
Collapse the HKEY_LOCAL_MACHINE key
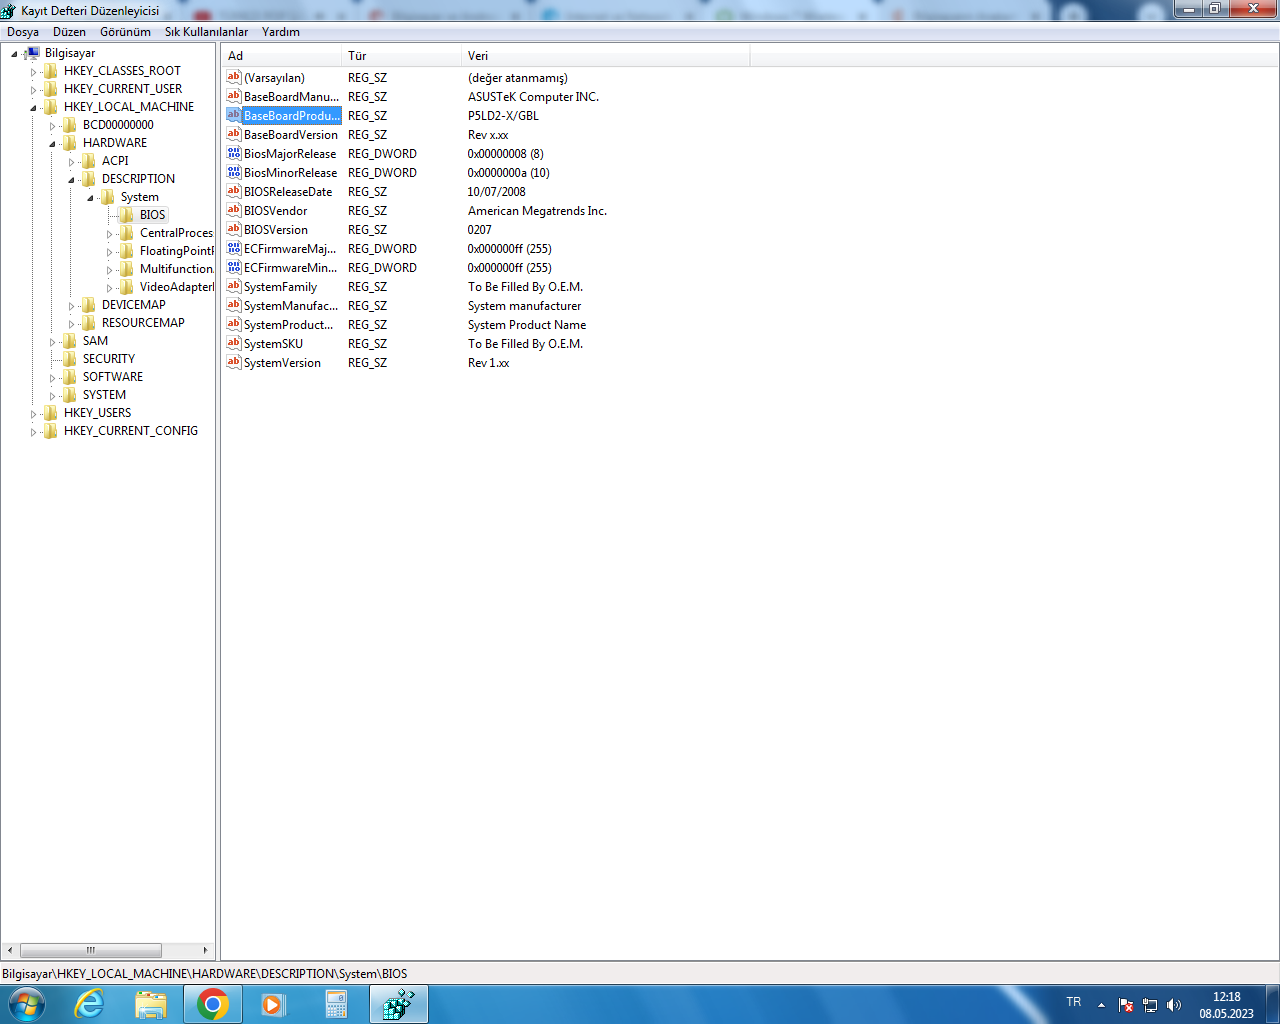pyautogui.click(x=33, y=108)
